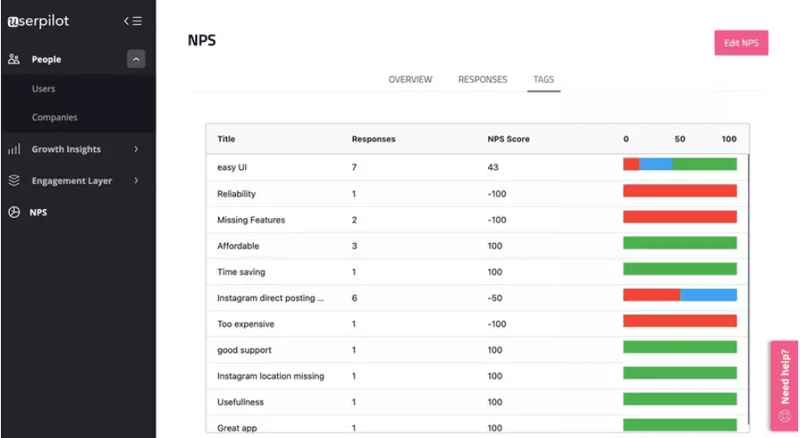Switch to the Overview tab
Image resolution: width=800 pixels, height=438 pixels.
pos(410,79)
